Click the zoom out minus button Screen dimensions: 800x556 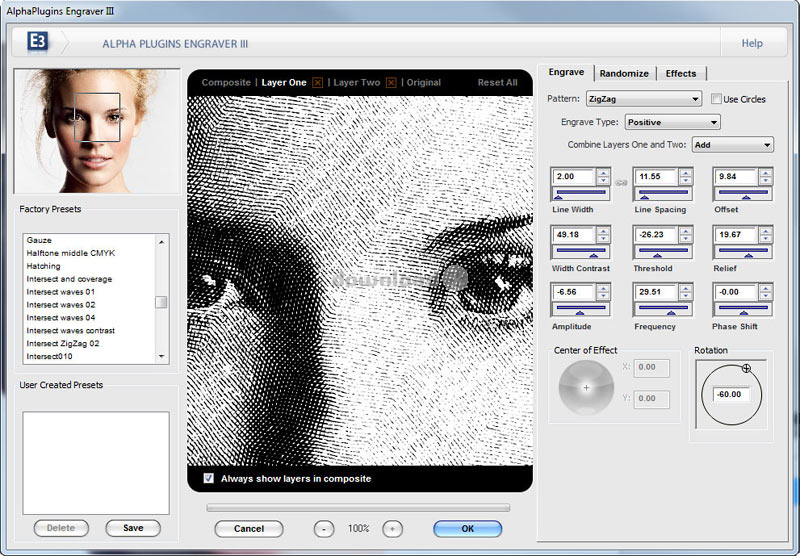coord(323,528)
